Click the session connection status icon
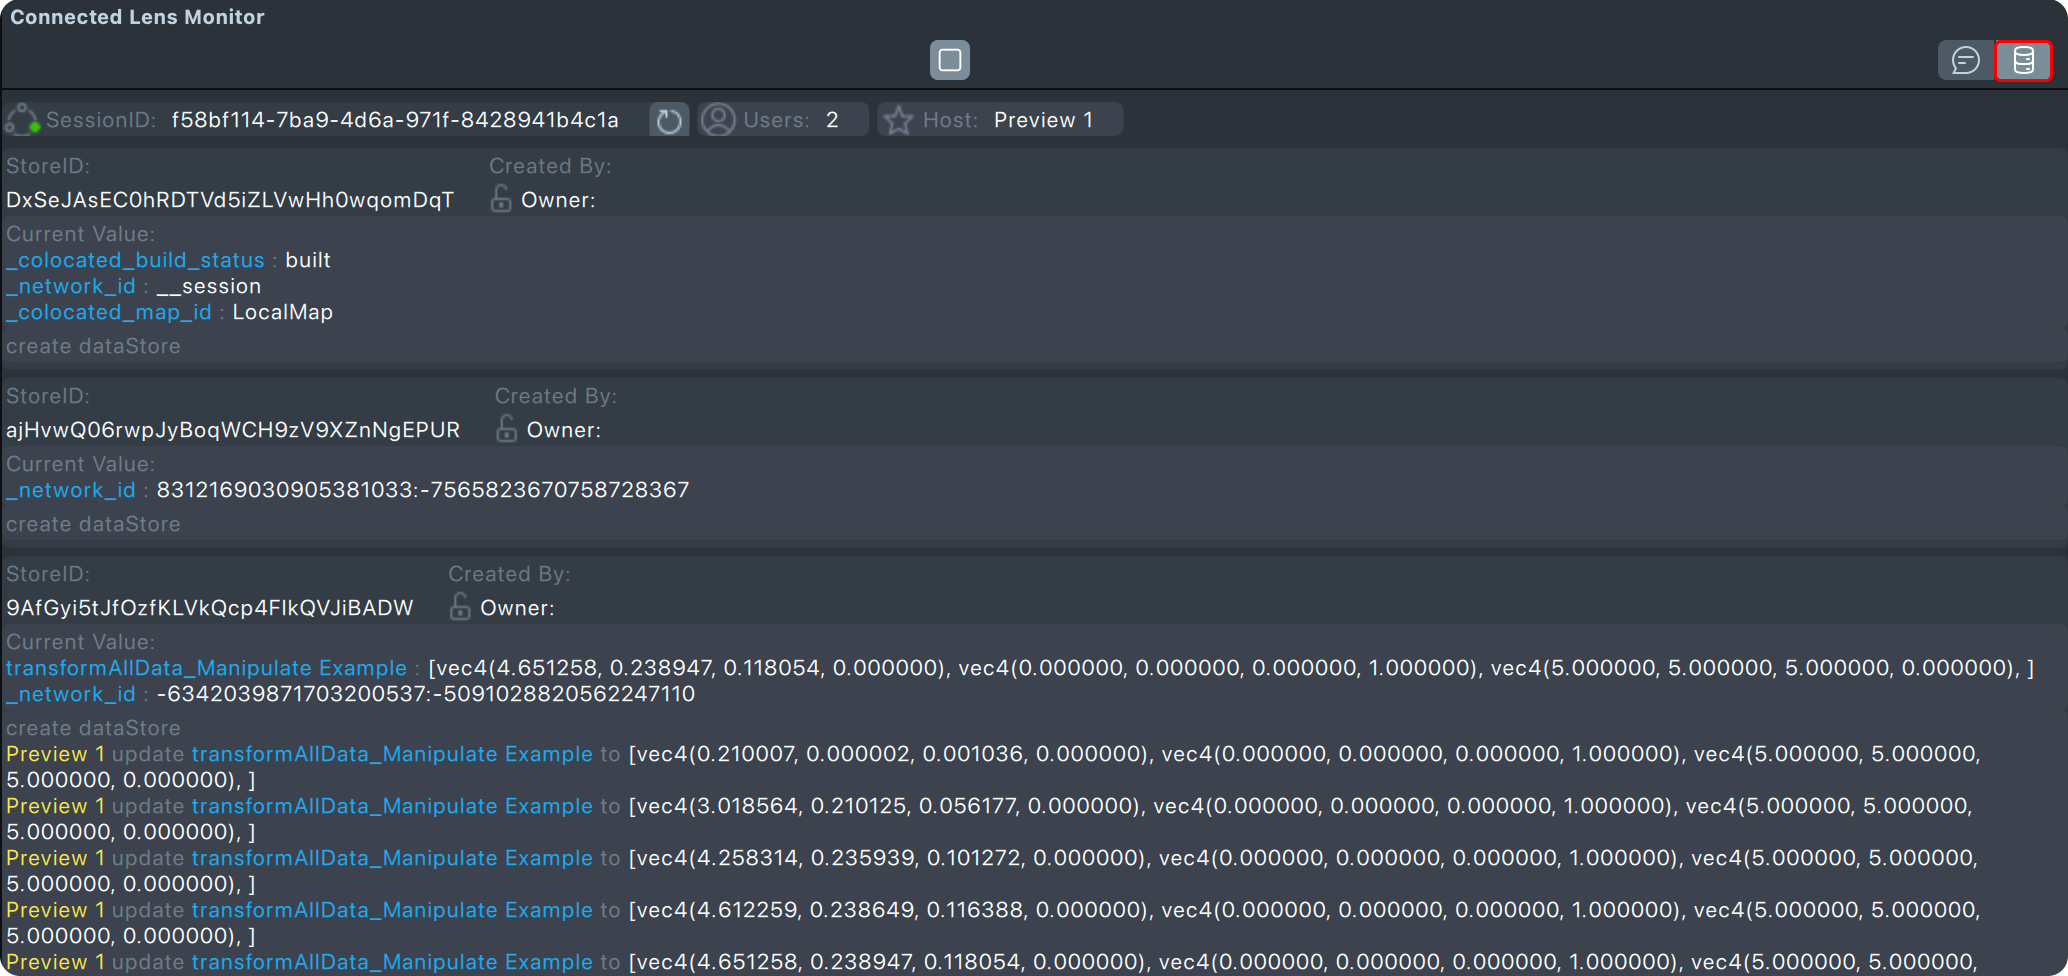Image resolution: width=2068 pixels, height=976 pixels. click(22, 120)
